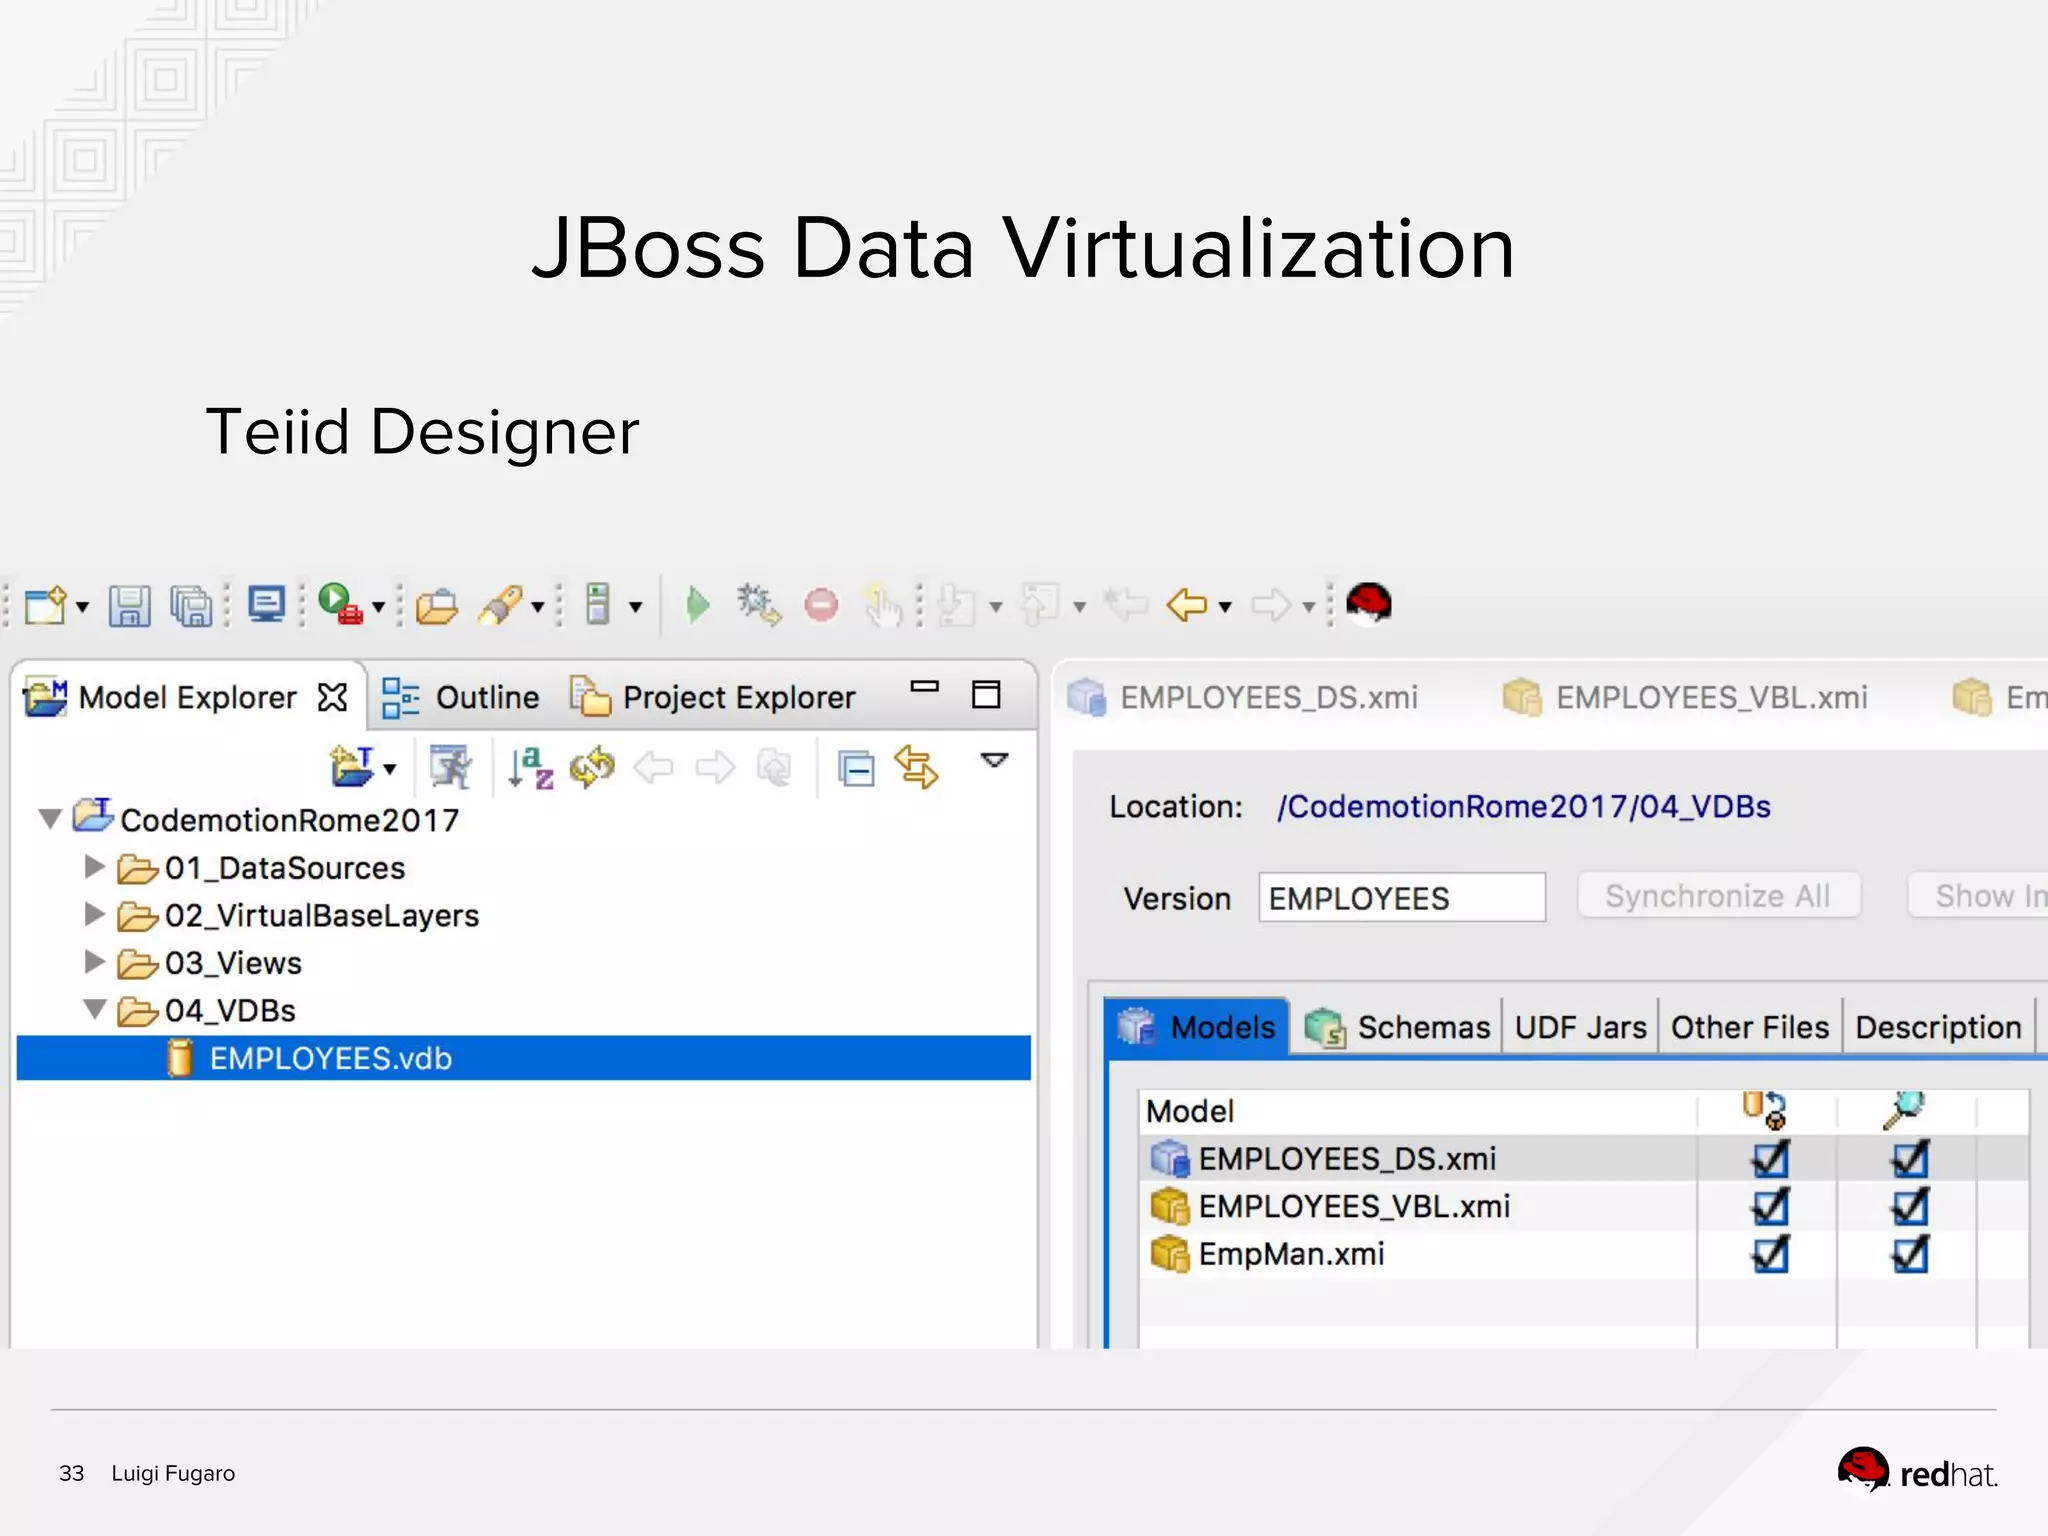Select the EMPLOYEES_VBL.xmi model row
The image size is (2048, 1536).
coord(1584,1206)
